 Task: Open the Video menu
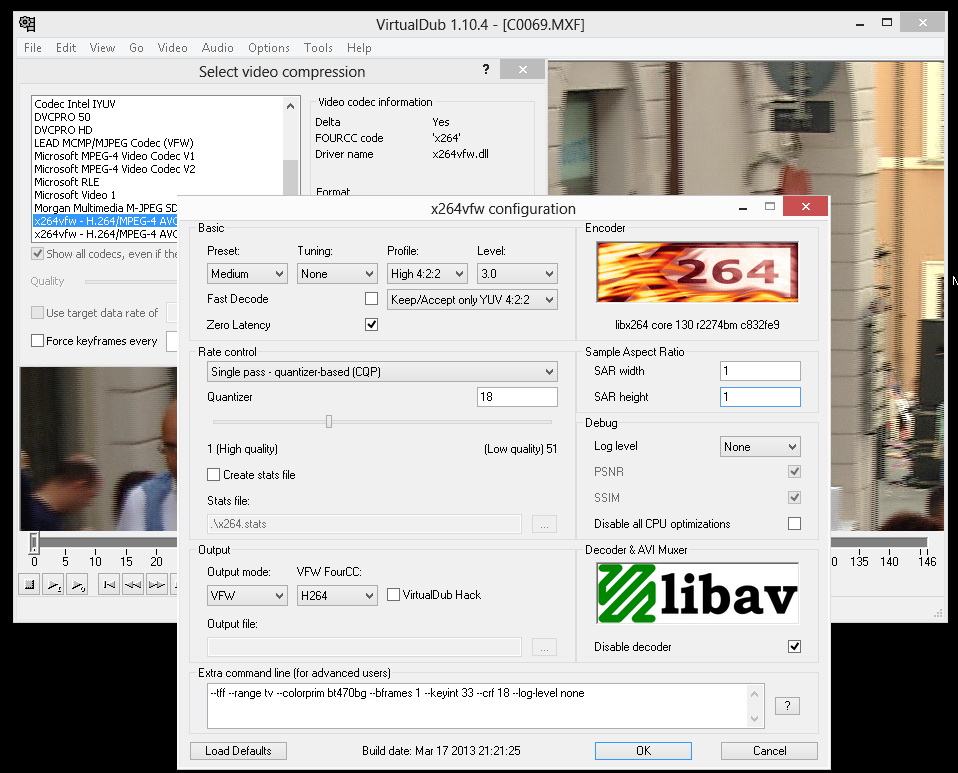(x=172, y=48)
